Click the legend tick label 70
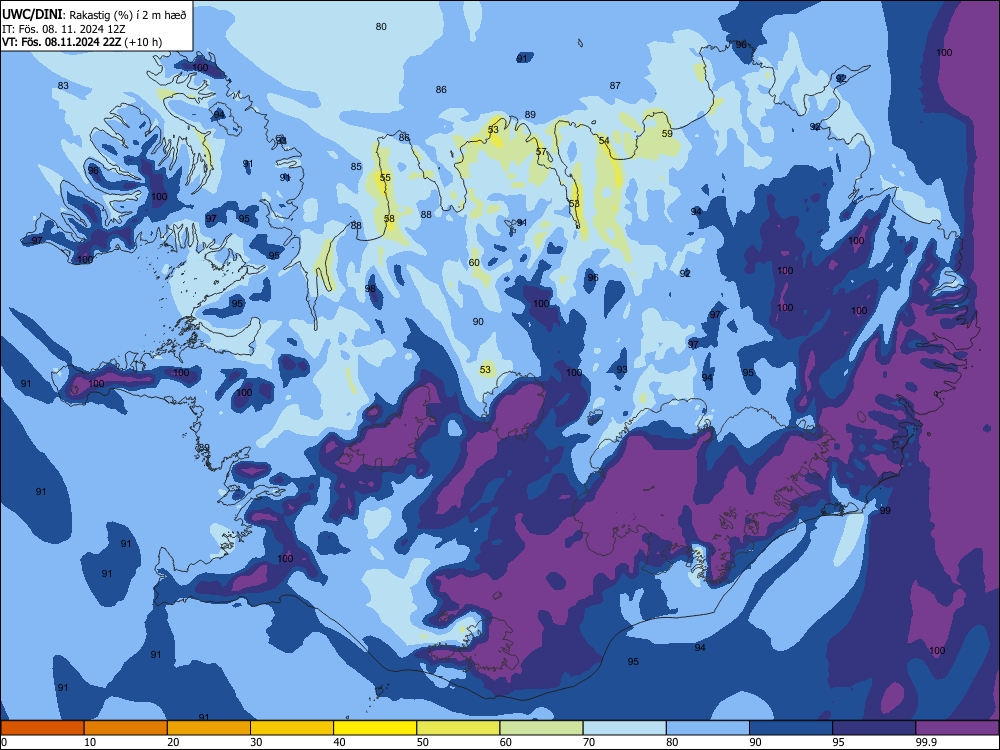The height and width of the screenshot is (750, 1000). coord(589,742)
